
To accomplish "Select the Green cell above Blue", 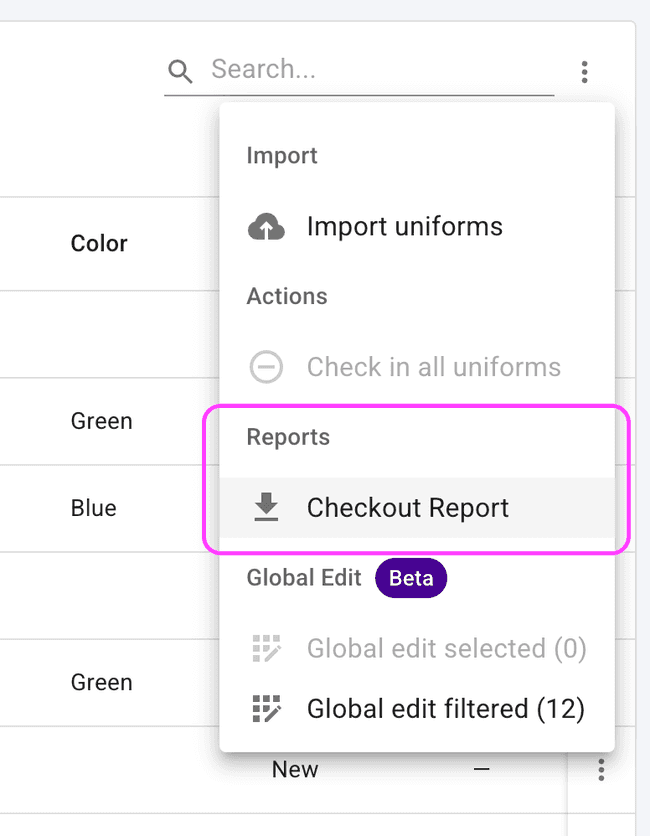I will (x=101, y=421).
